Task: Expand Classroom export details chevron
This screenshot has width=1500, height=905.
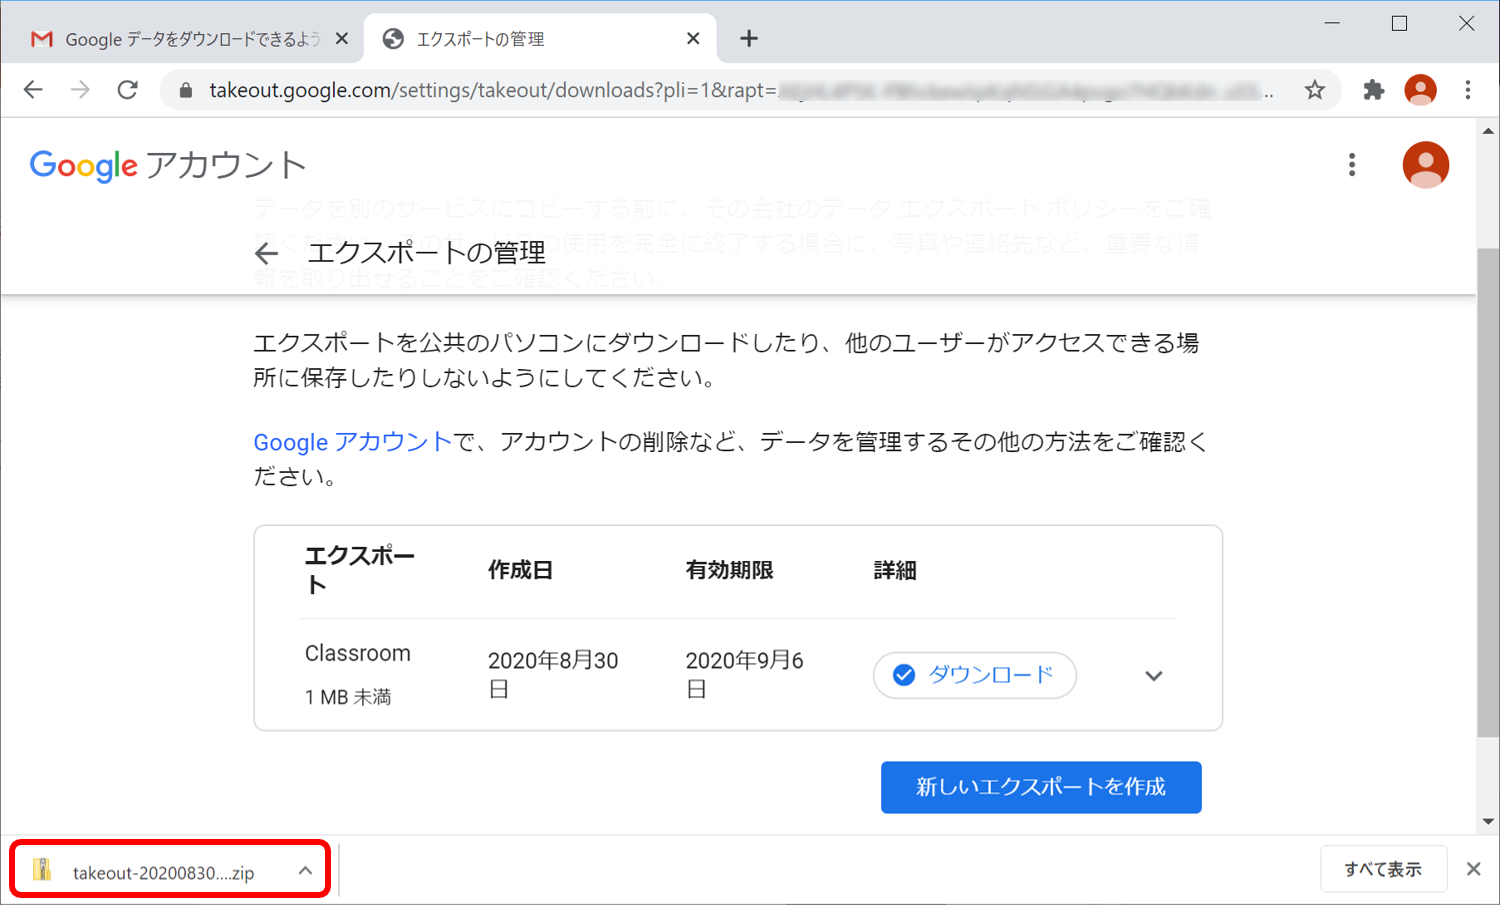Action: [x=1154, y=676]
